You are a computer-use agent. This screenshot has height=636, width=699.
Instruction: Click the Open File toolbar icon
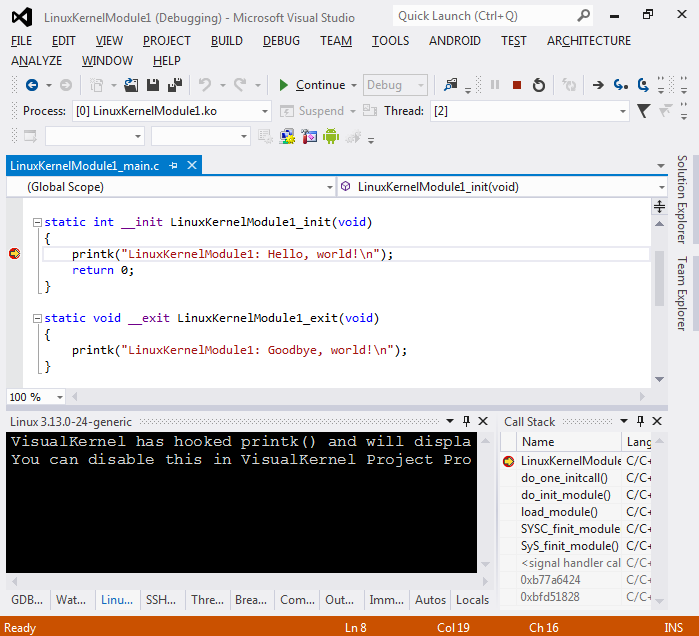pyautogui.click(x=131, y=85)
